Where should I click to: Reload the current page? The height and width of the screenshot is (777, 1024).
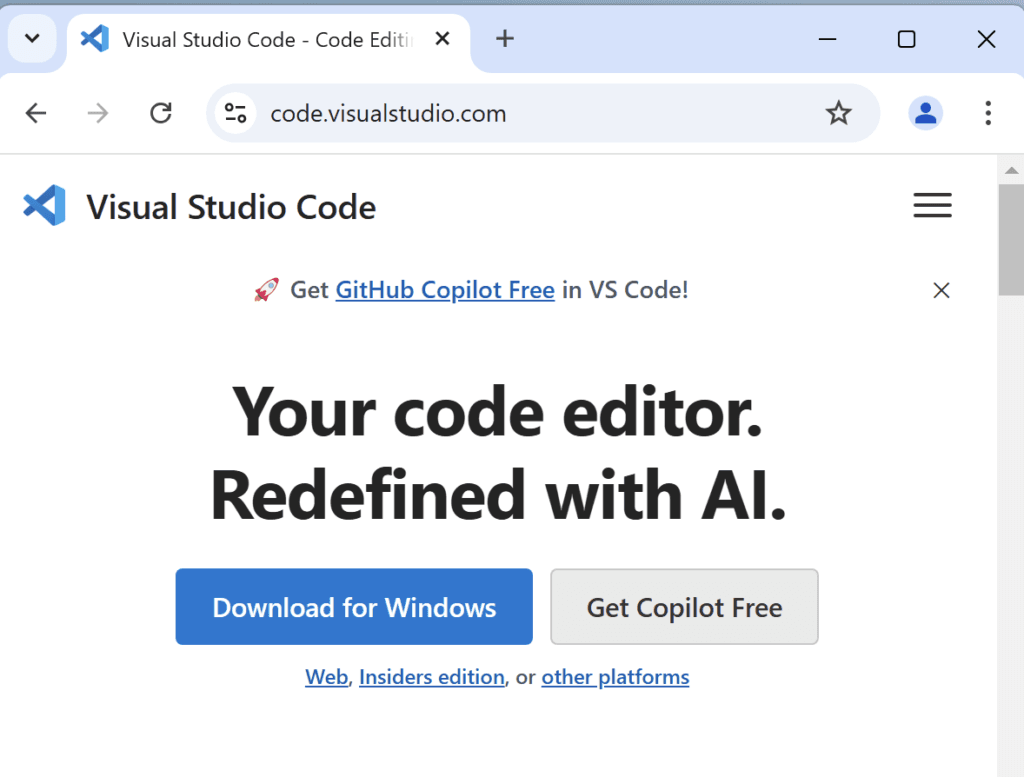(x=161, y=113)
